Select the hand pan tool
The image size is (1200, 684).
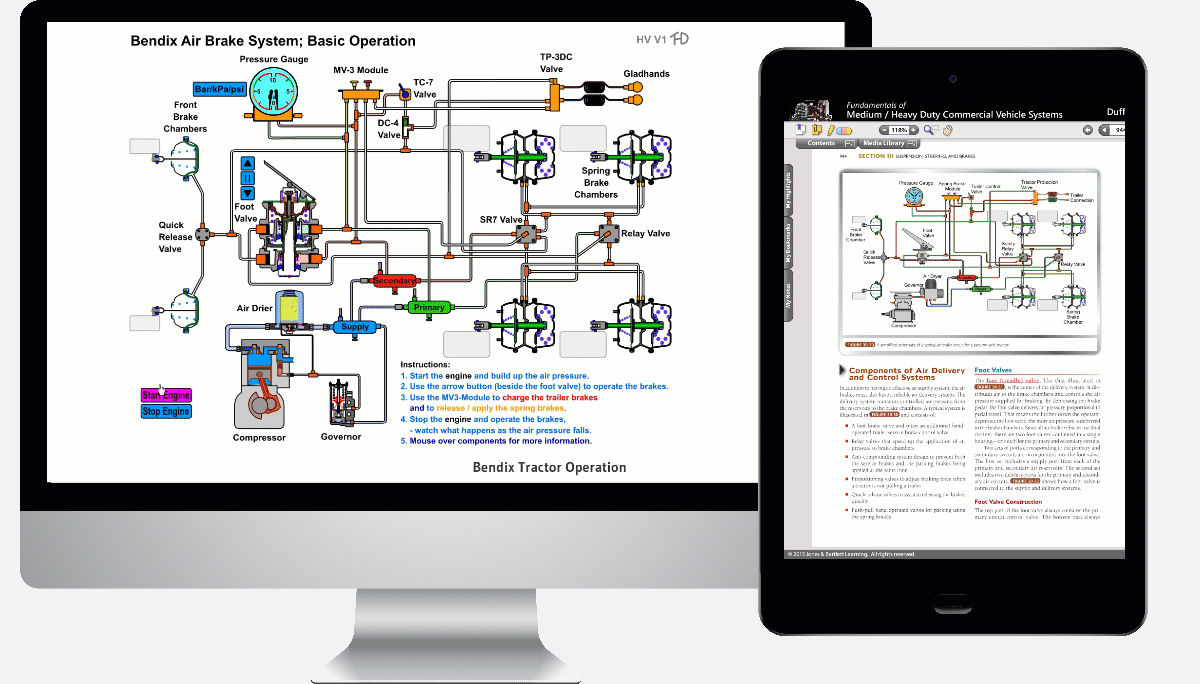tap(946, 130)
